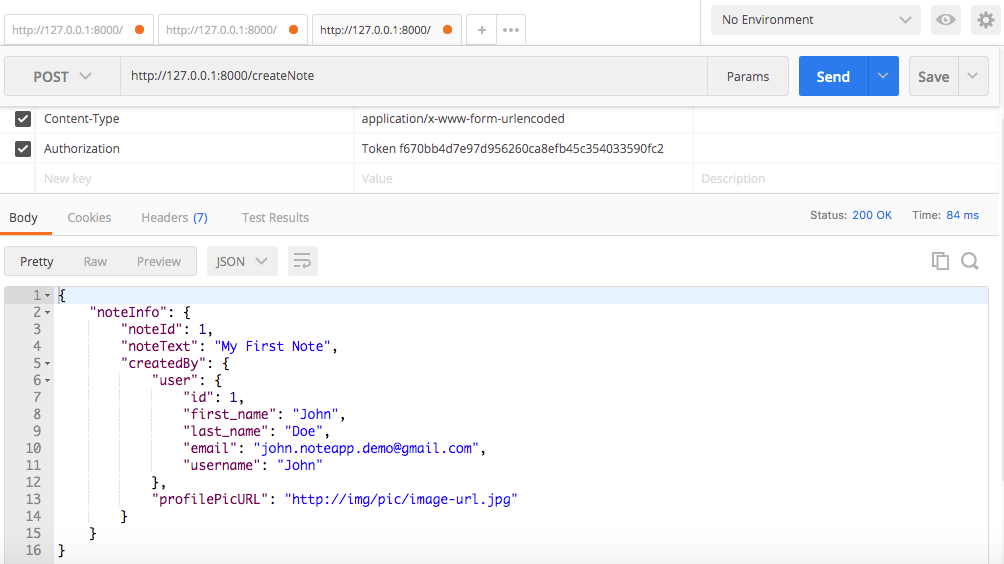Click the Authorization header key

(x=81, y=149)
